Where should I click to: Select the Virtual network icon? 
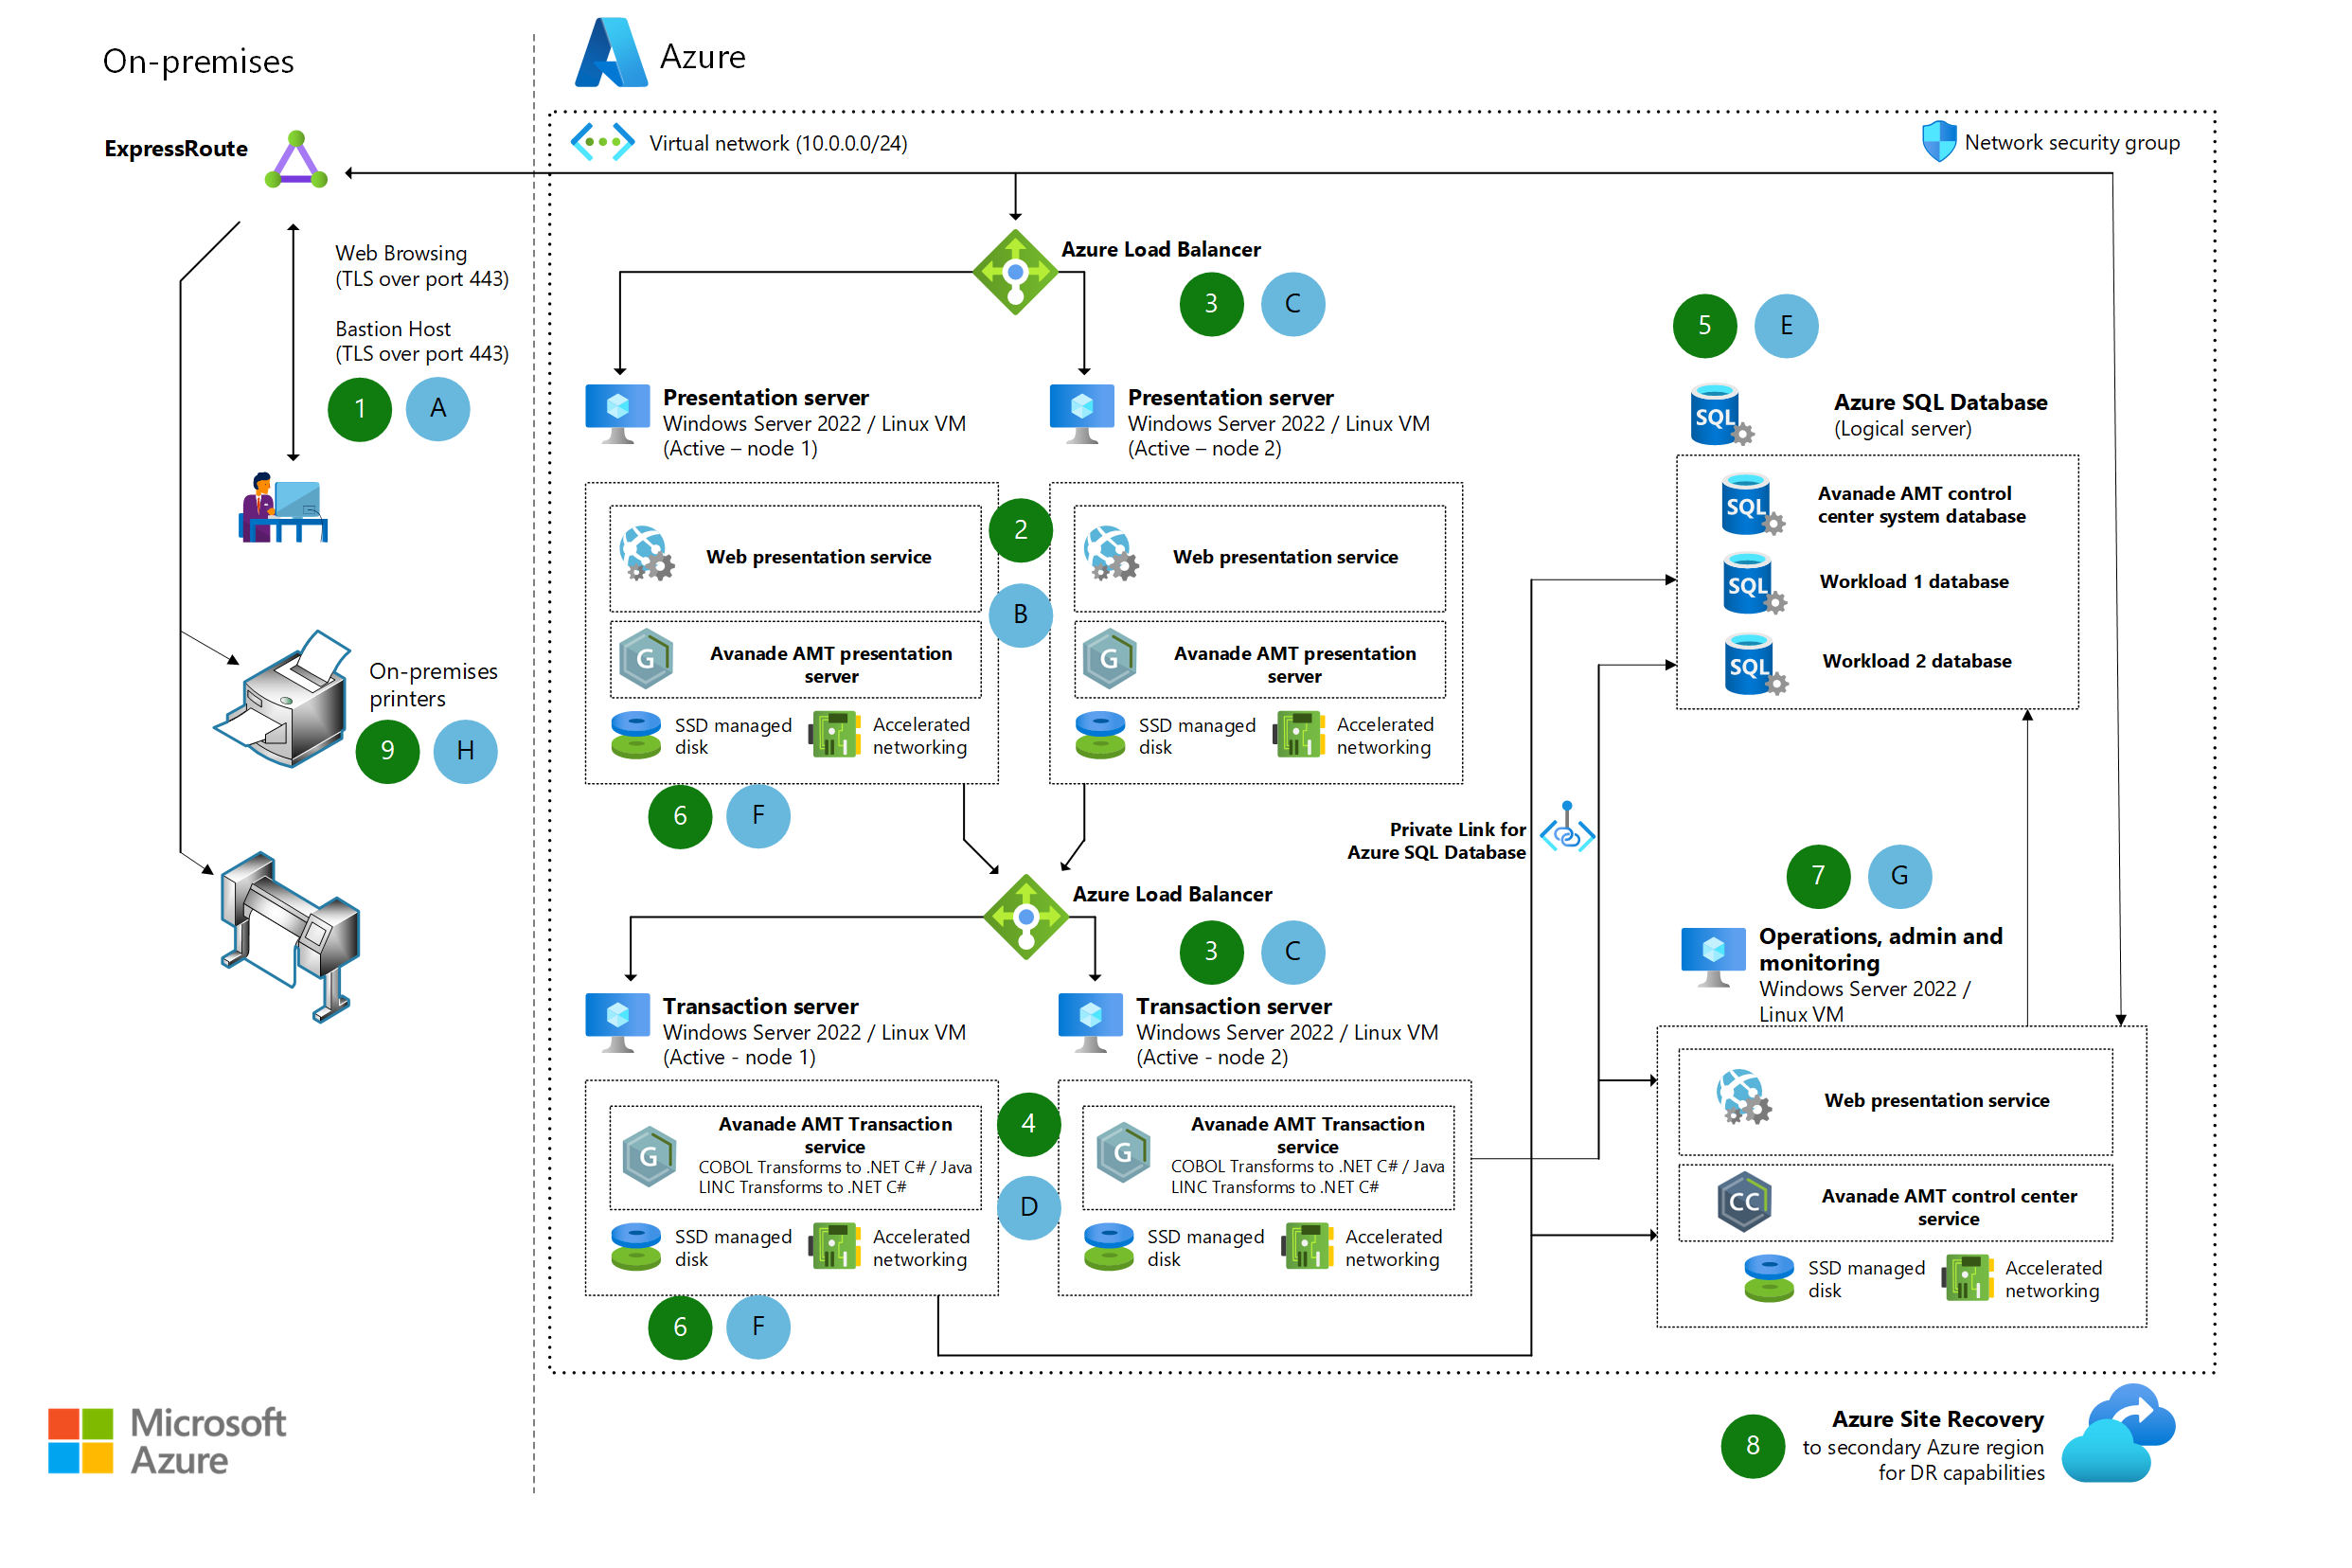602,142
